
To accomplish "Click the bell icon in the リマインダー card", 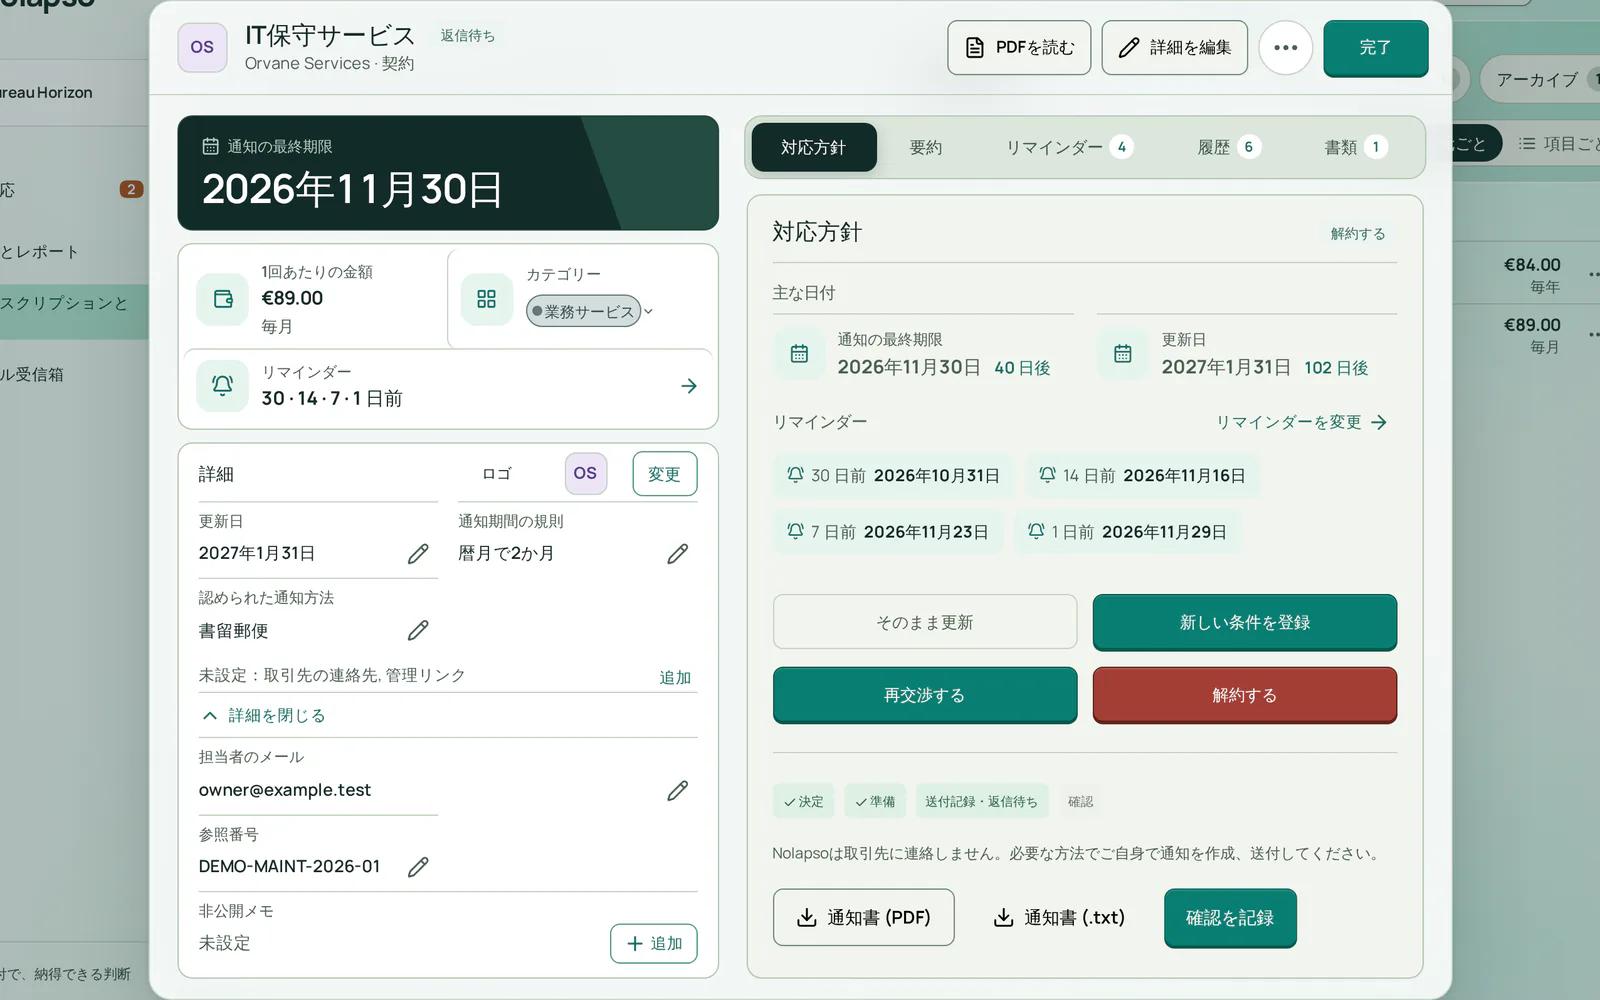I will point(223,386).
